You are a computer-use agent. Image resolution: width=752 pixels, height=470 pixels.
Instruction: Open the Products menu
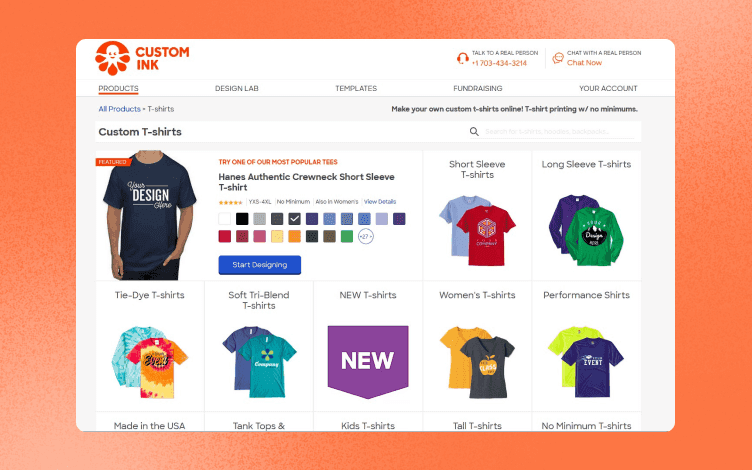[x=118, y=88]
